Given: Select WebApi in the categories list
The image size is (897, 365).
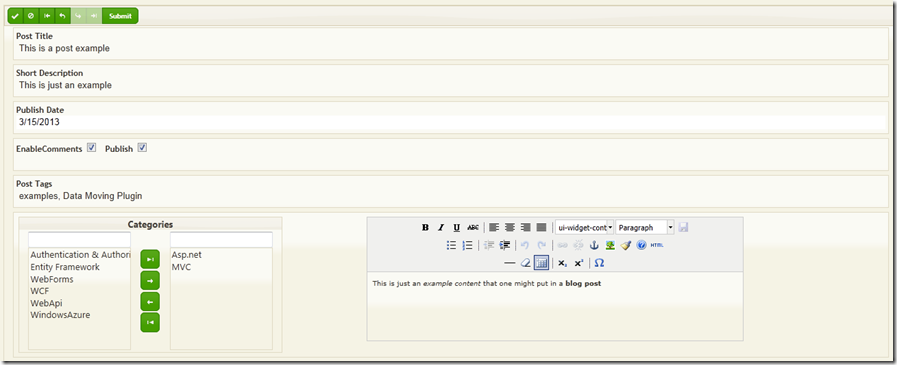Looking at the screenshot, I should pyautogui.click(x=46, y=303).
